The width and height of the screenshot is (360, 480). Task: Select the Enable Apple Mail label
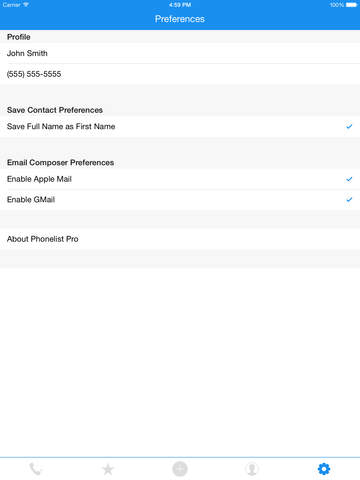click(x=39, y=179)
